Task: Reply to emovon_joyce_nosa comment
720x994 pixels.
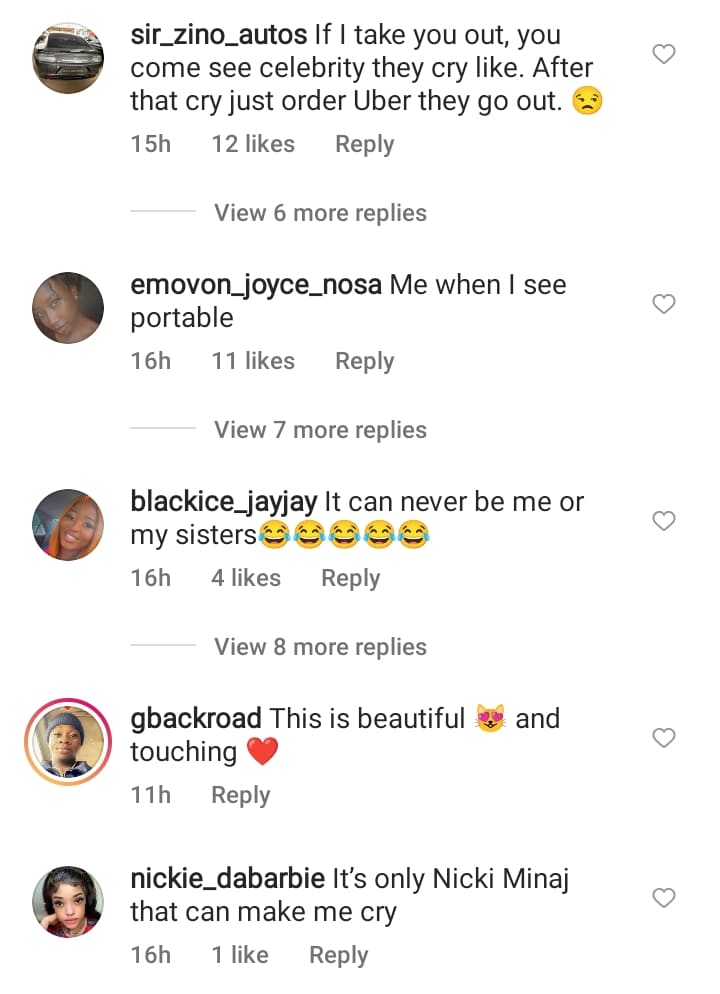Action: [x=364, y=361]
